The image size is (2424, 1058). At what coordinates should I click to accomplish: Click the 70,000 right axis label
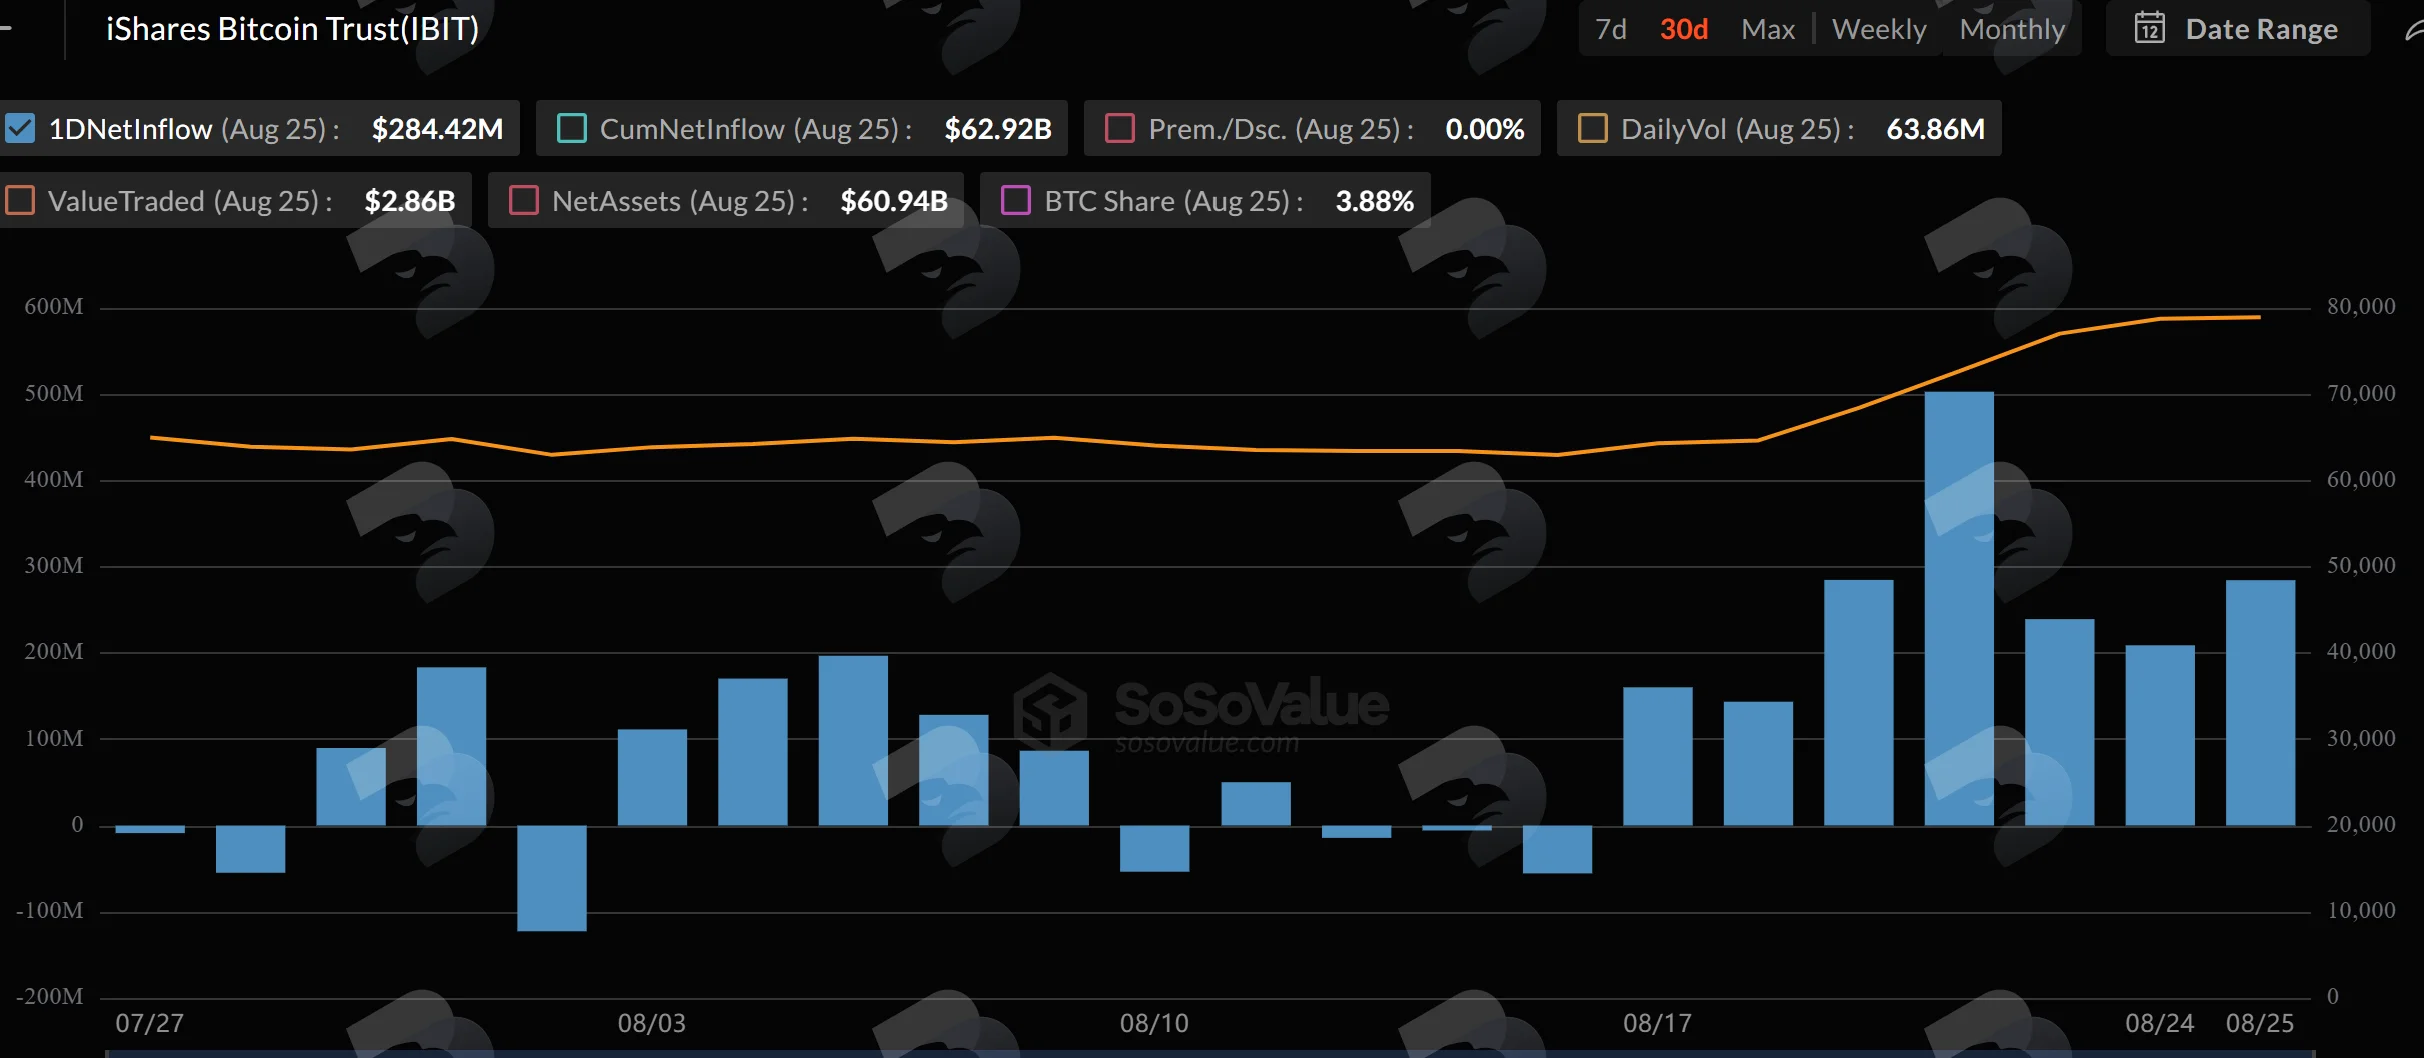(x=2361, y=393)
